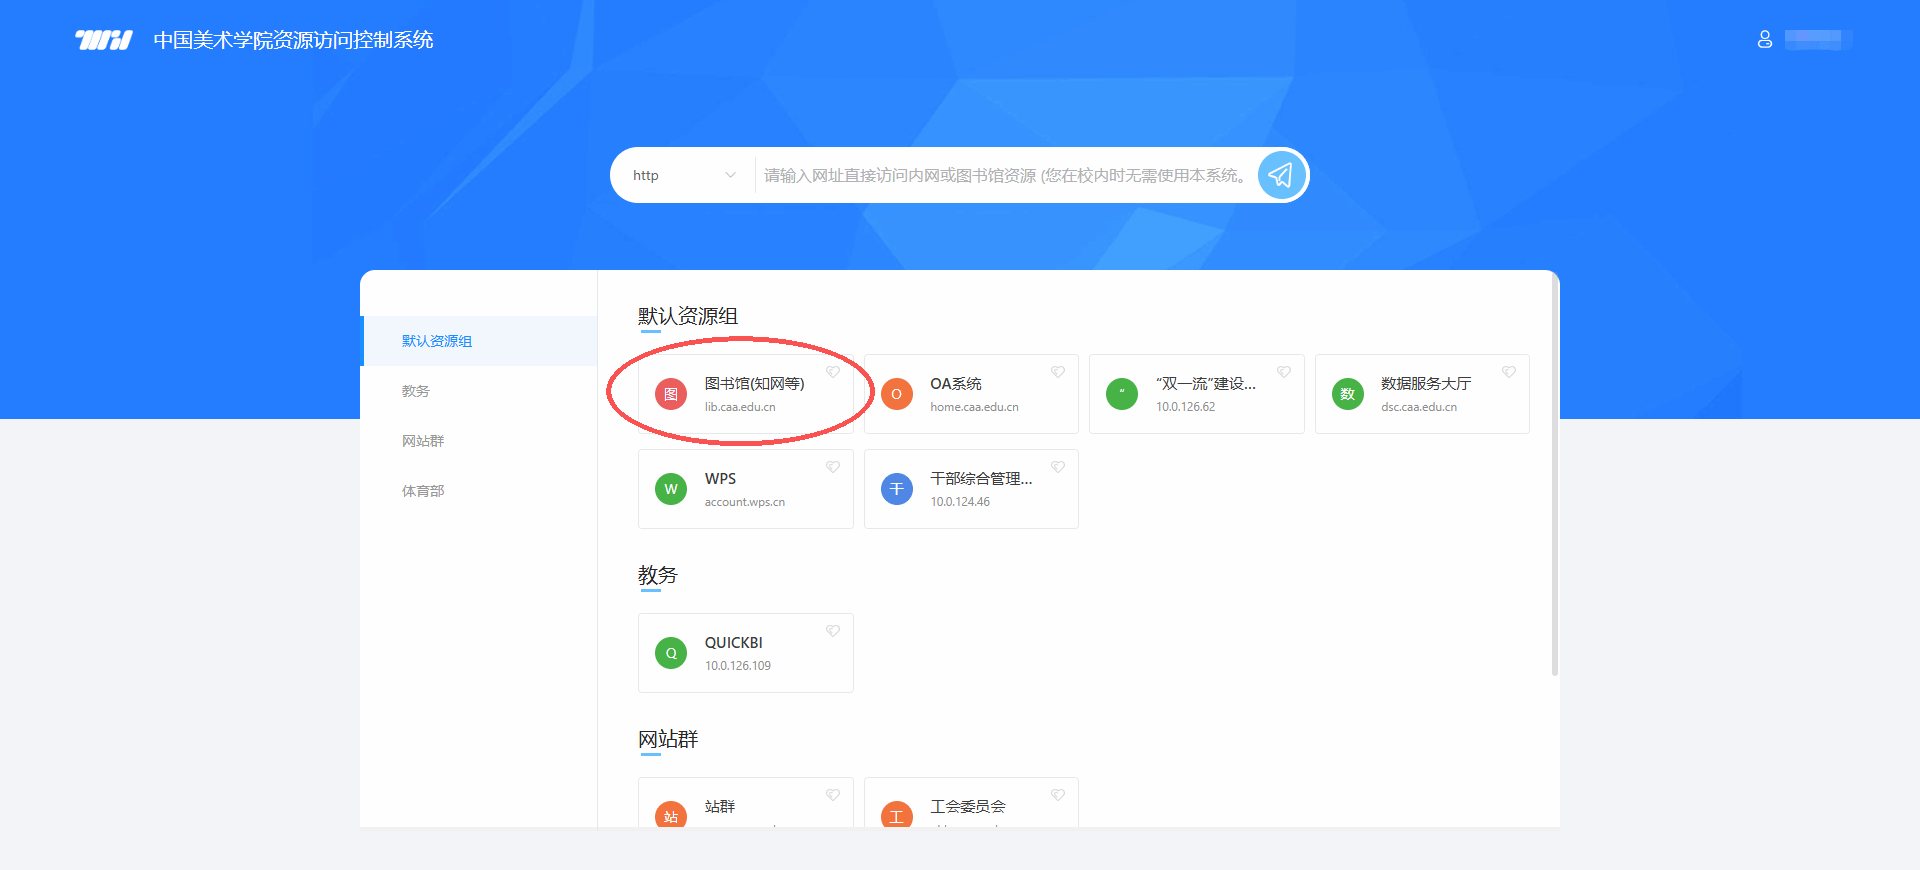Toggle favorite heart on OA系统 card
Screen dimensions: 1920x870
(1058, 372)
